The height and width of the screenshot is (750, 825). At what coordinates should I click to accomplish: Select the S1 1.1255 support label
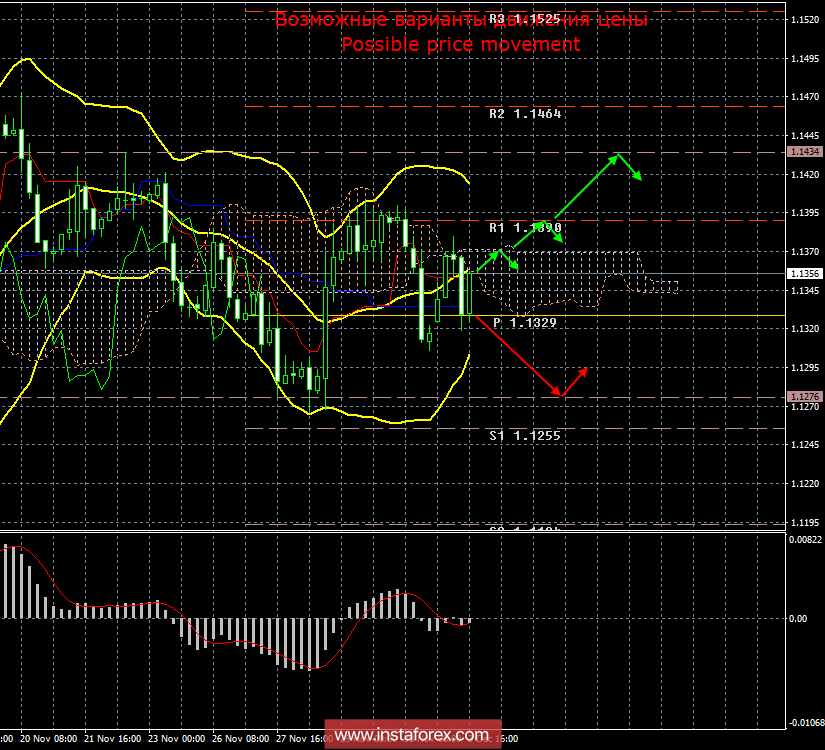[x=525, y=435]
